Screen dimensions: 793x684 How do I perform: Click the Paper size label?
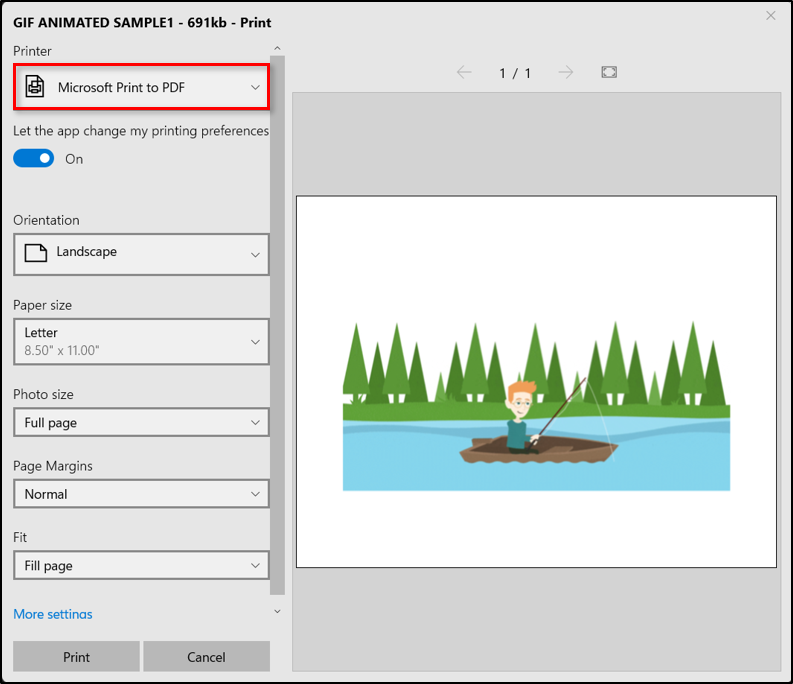(x=42, y=305)
